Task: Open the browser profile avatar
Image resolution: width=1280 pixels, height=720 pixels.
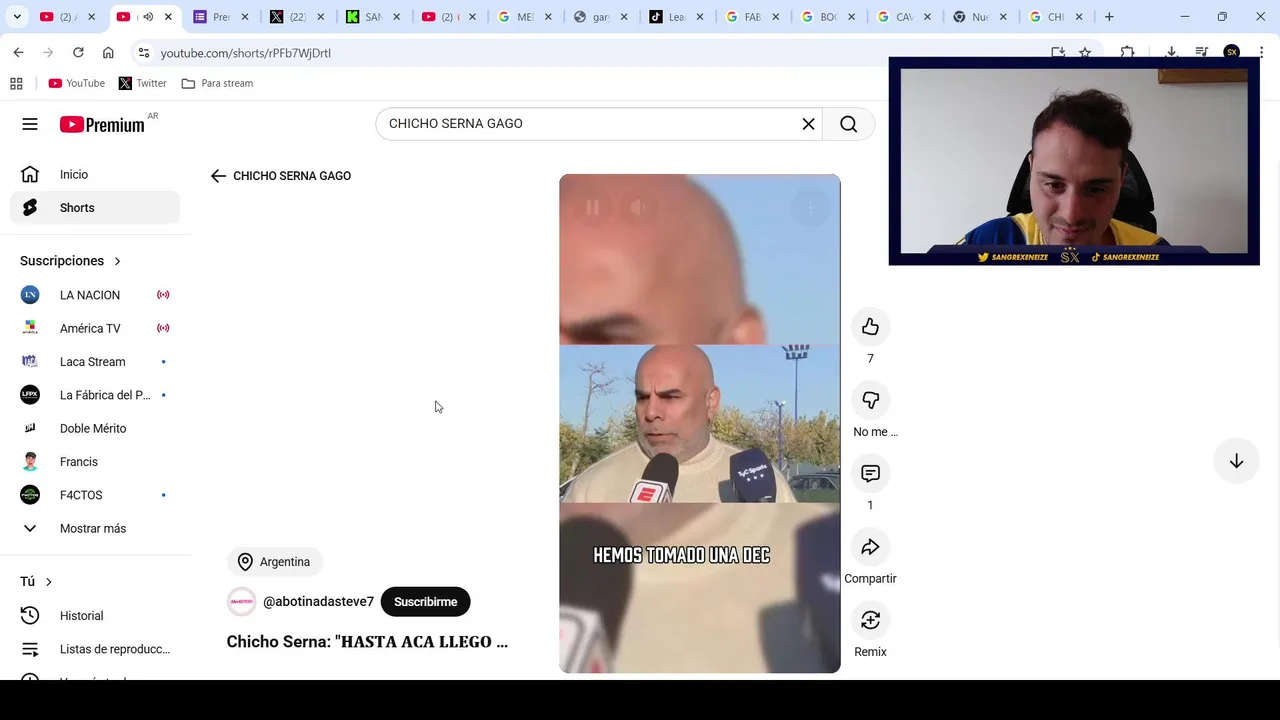Action: coord(1232,52)
